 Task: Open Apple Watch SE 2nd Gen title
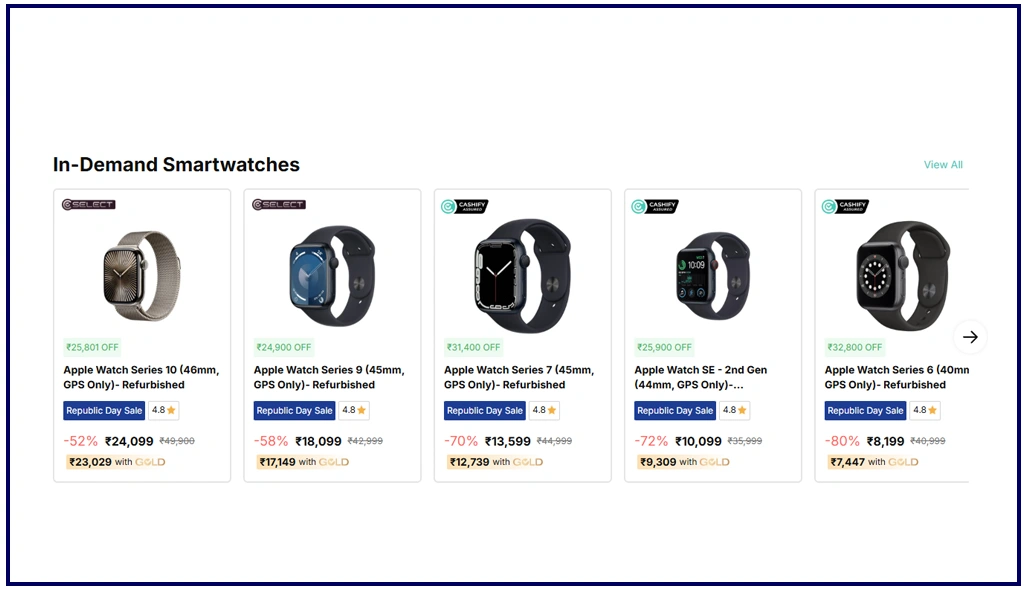pyautogui.click(x=700, y=377)
